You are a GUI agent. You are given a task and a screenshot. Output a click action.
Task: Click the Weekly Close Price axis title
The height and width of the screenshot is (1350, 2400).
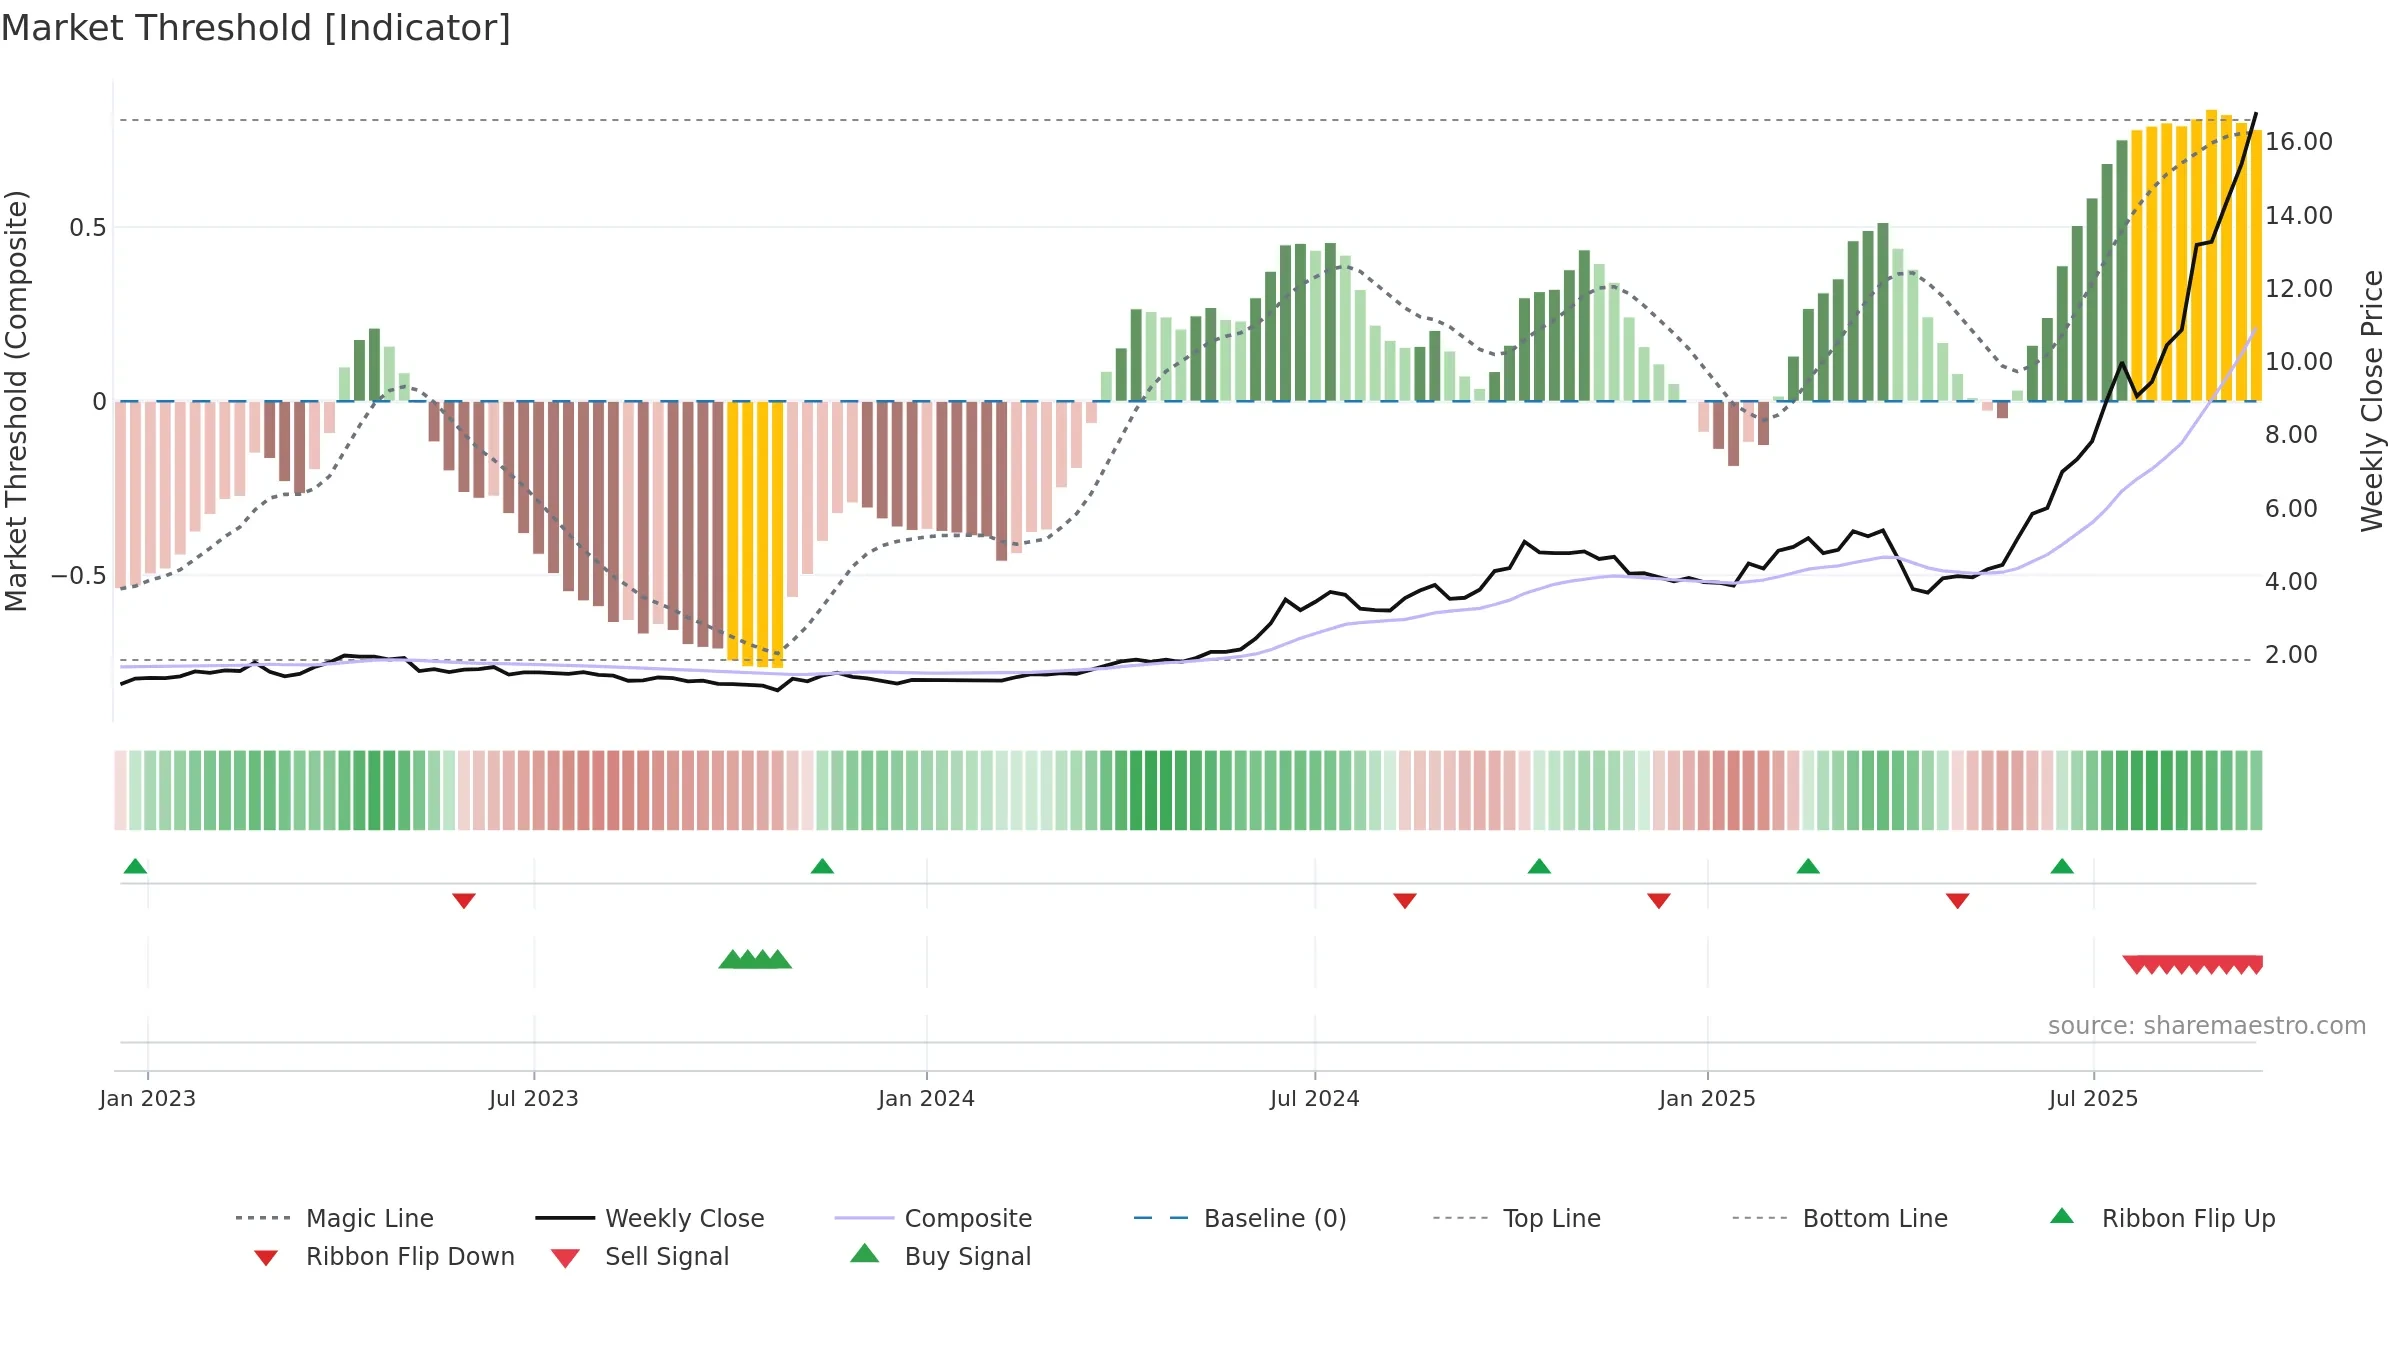point(2372,401)
